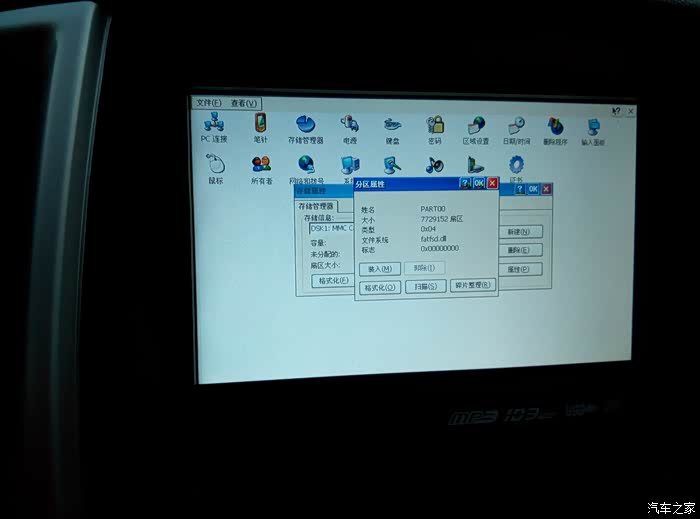700x519 pixels.
Task: Open the 网络和拨号 network connections icon
Action: pyautogui.click(x=306, y=169)
